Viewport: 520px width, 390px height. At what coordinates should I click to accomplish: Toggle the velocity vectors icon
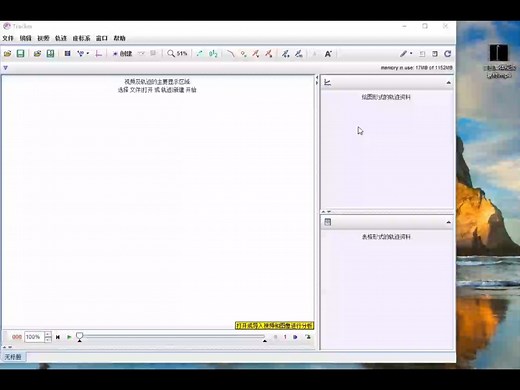256,54
